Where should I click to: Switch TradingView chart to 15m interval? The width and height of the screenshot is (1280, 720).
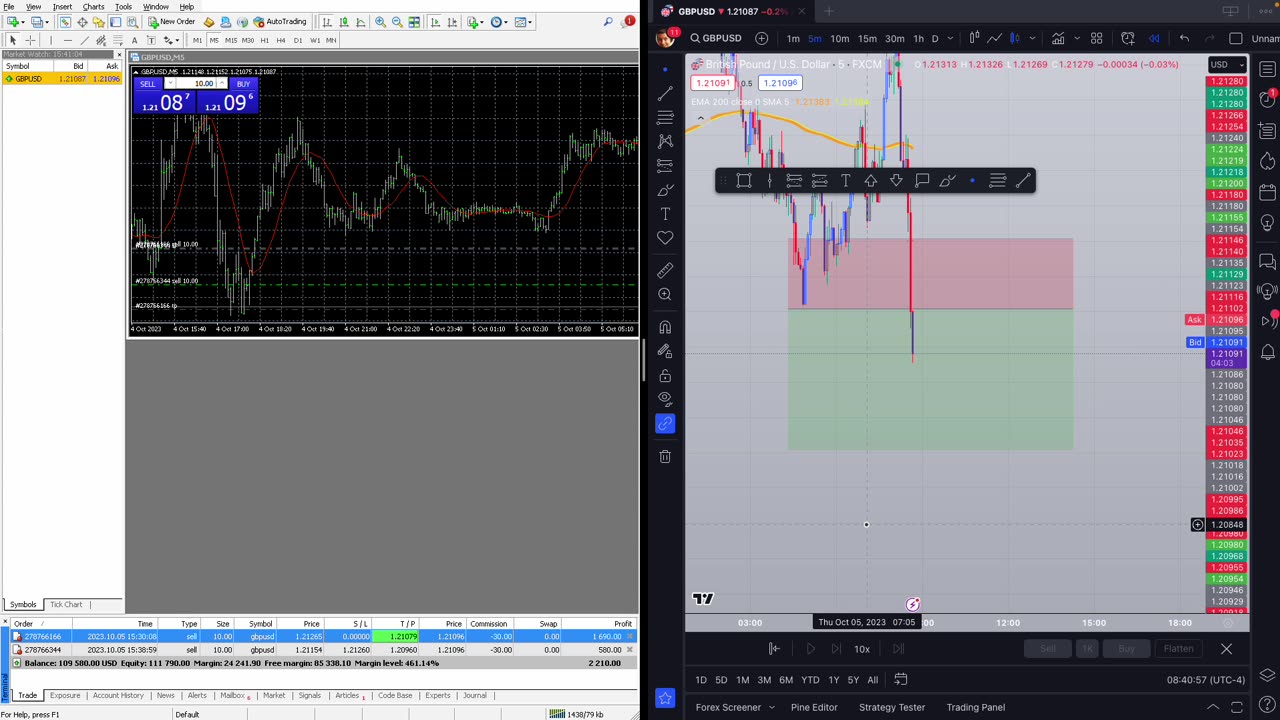pos(867,38)
